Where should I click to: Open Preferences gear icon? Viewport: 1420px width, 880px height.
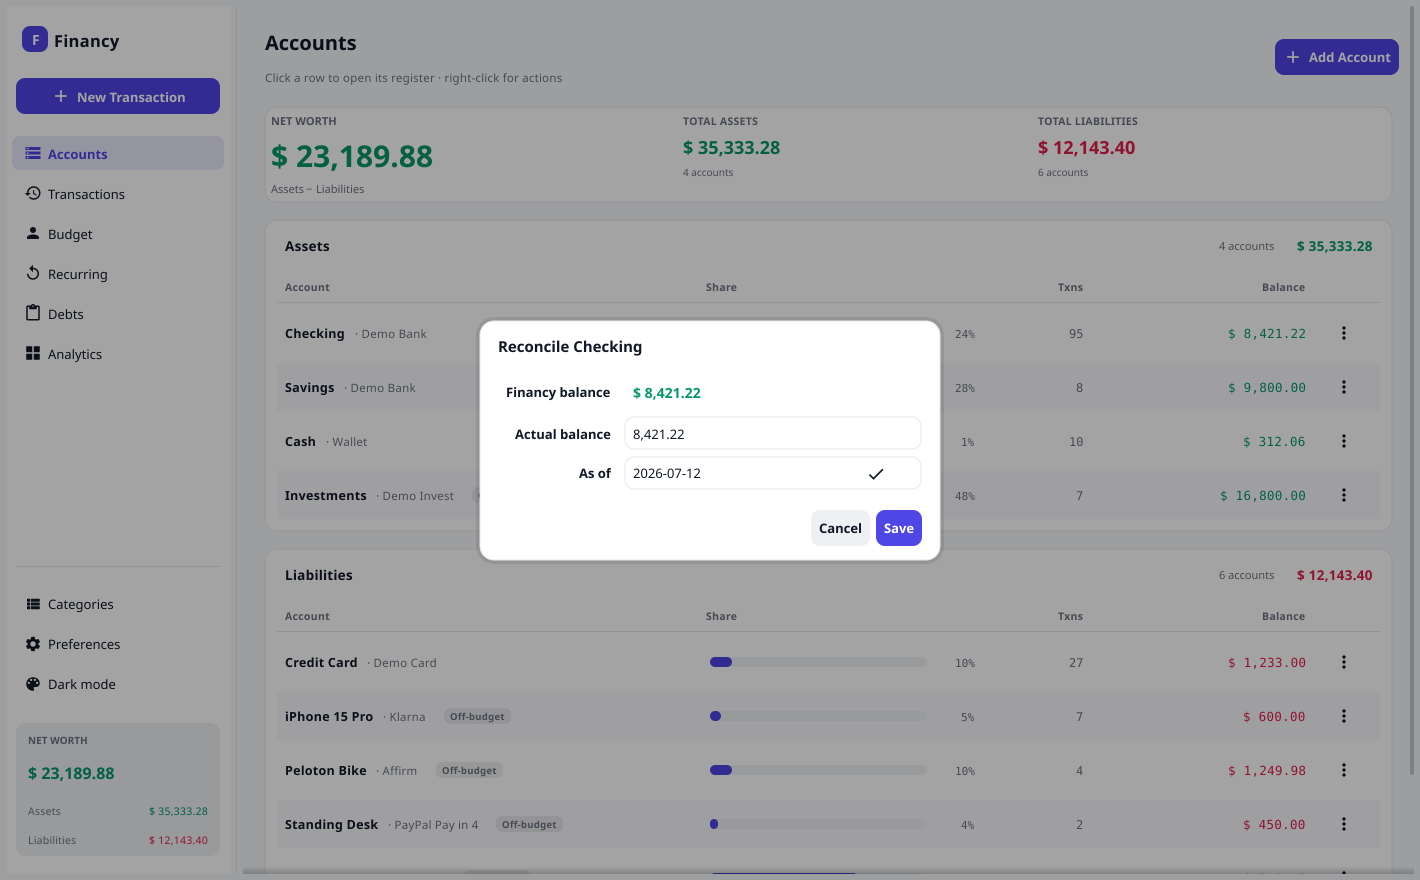tap(33, 644)
